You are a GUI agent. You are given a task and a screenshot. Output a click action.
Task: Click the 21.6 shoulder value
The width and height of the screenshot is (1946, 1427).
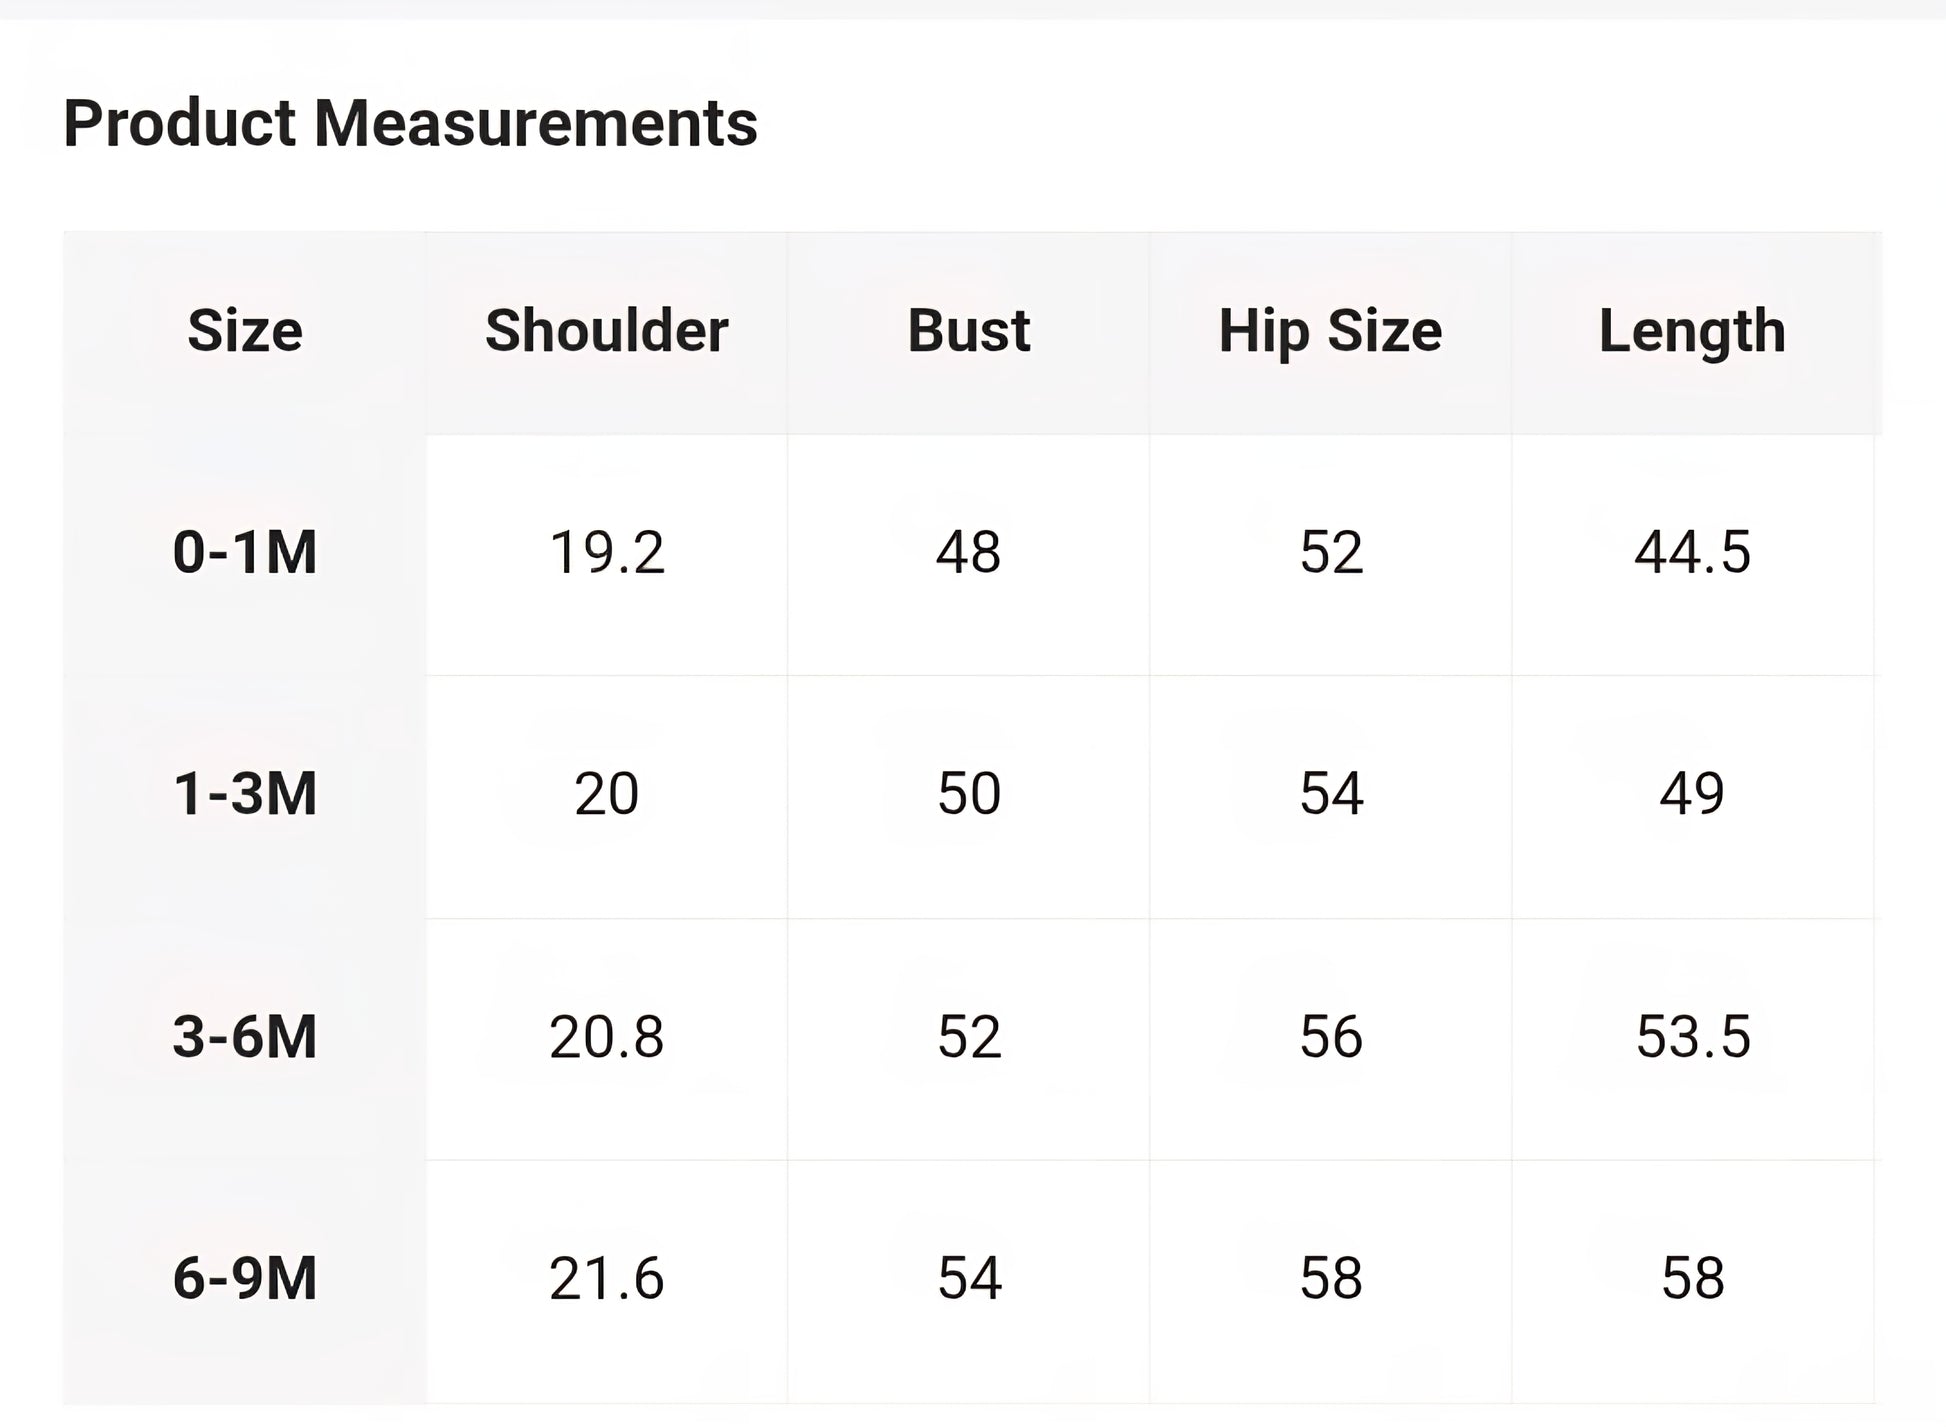pos(607,1278)
